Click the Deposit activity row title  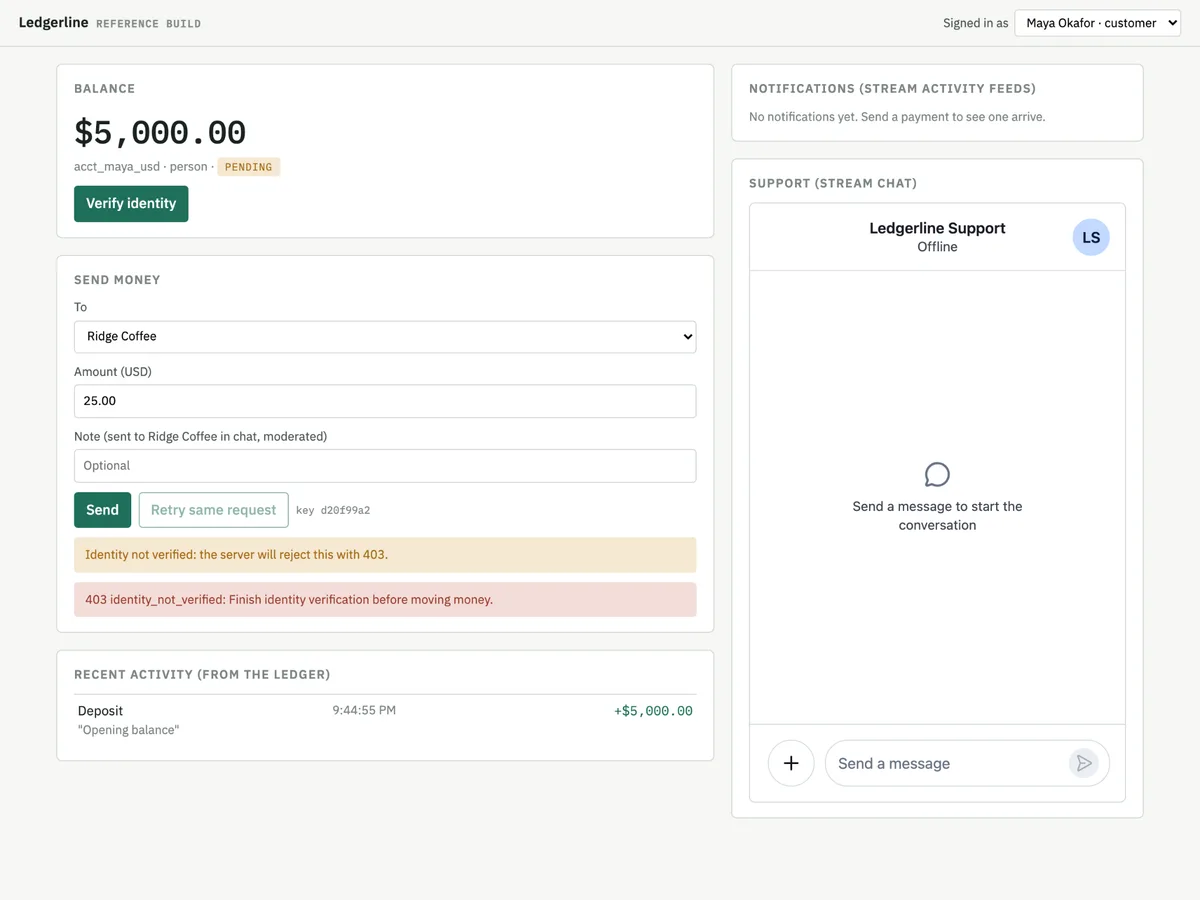click(x=100, y=710)
